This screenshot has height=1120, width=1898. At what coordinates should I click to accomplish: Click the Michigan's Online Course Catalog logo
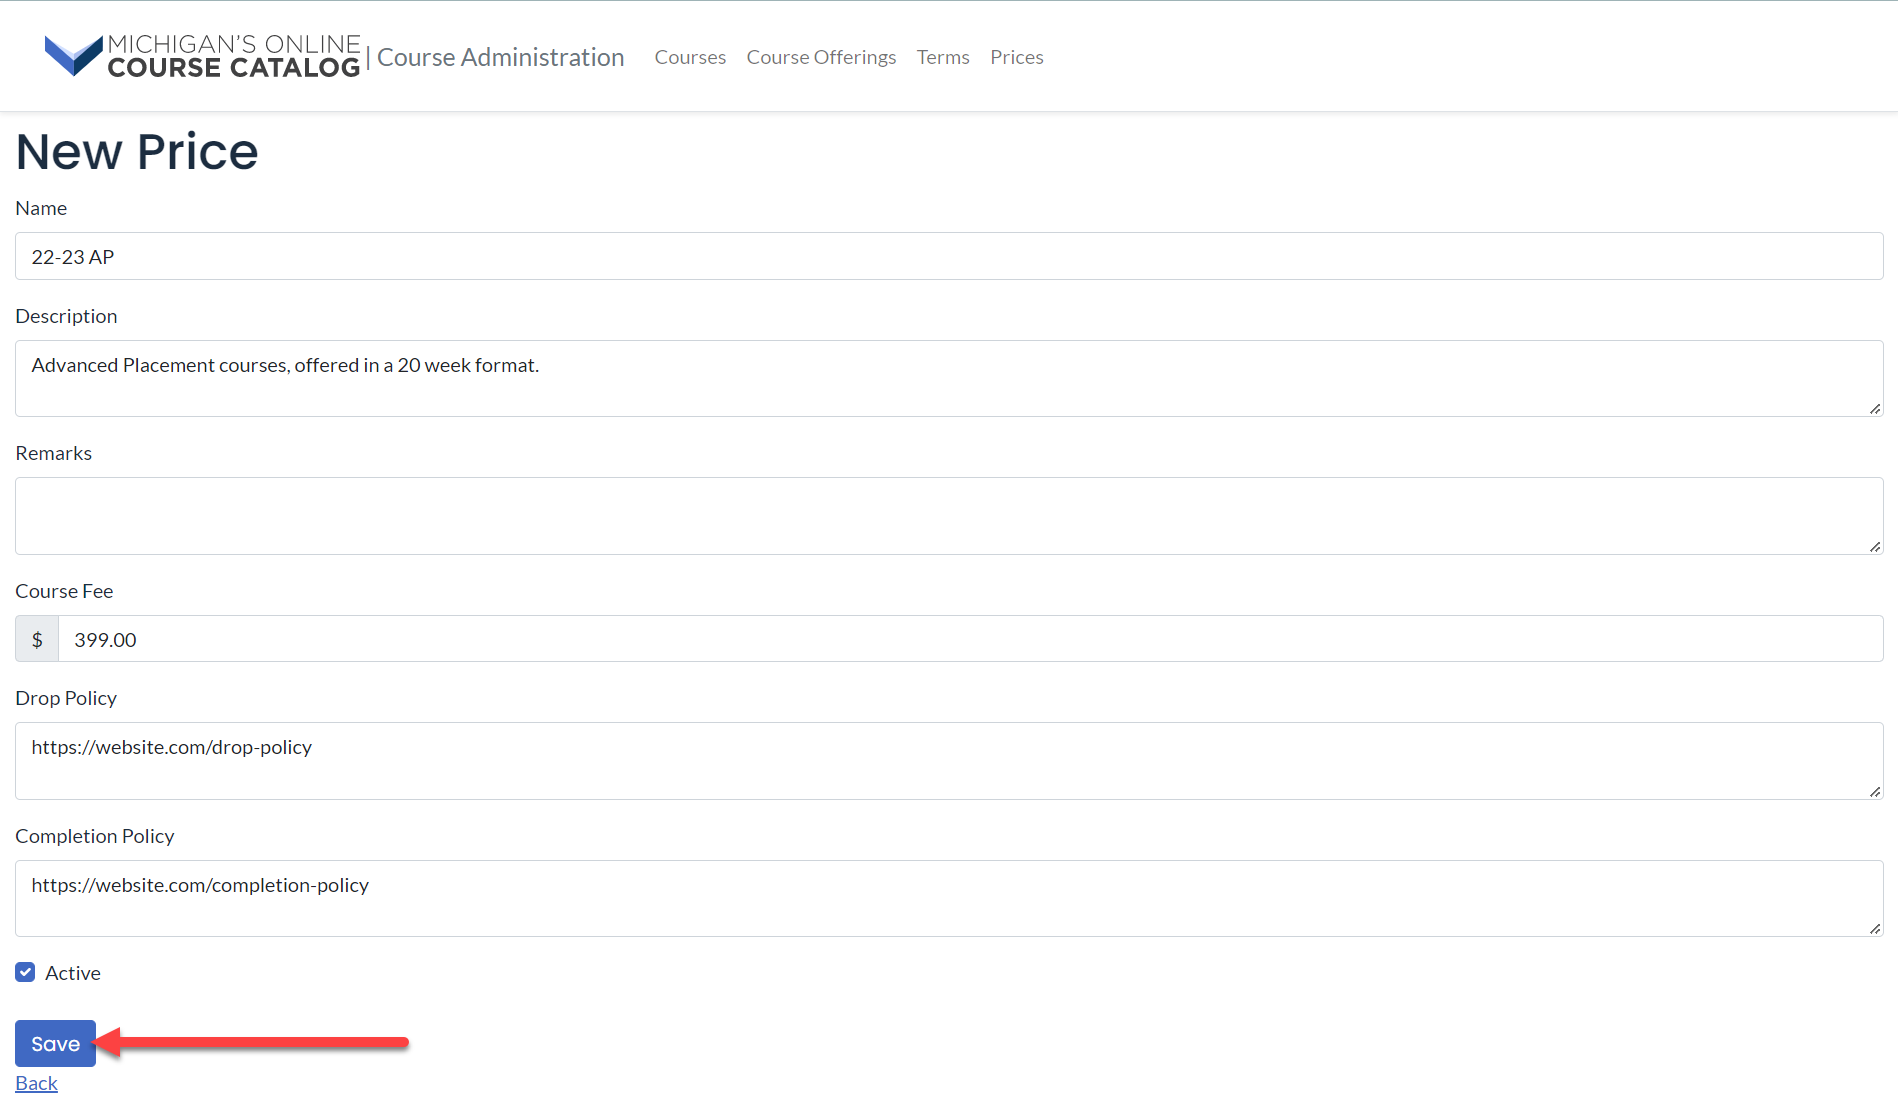200,56
